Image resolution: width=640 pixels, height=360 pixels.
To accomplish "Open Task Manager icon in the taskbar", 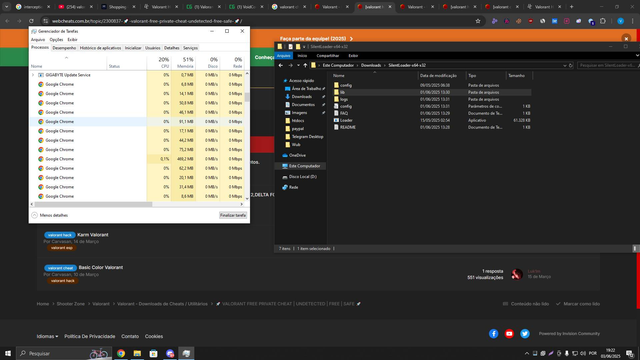I will click(x=186, y=353).
